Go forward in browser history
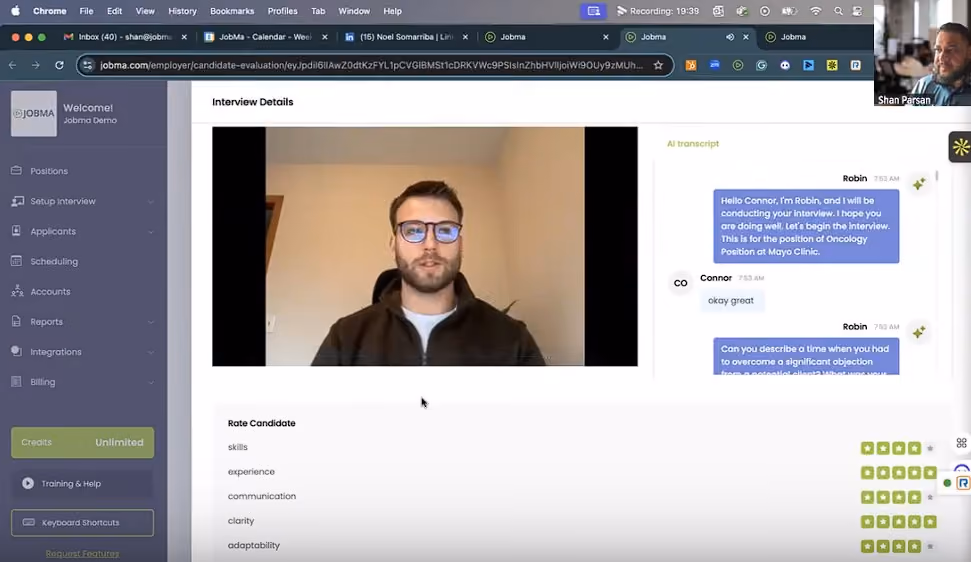Image resolution: width=971 pixels, height=562 pixels. click(35, 65)
